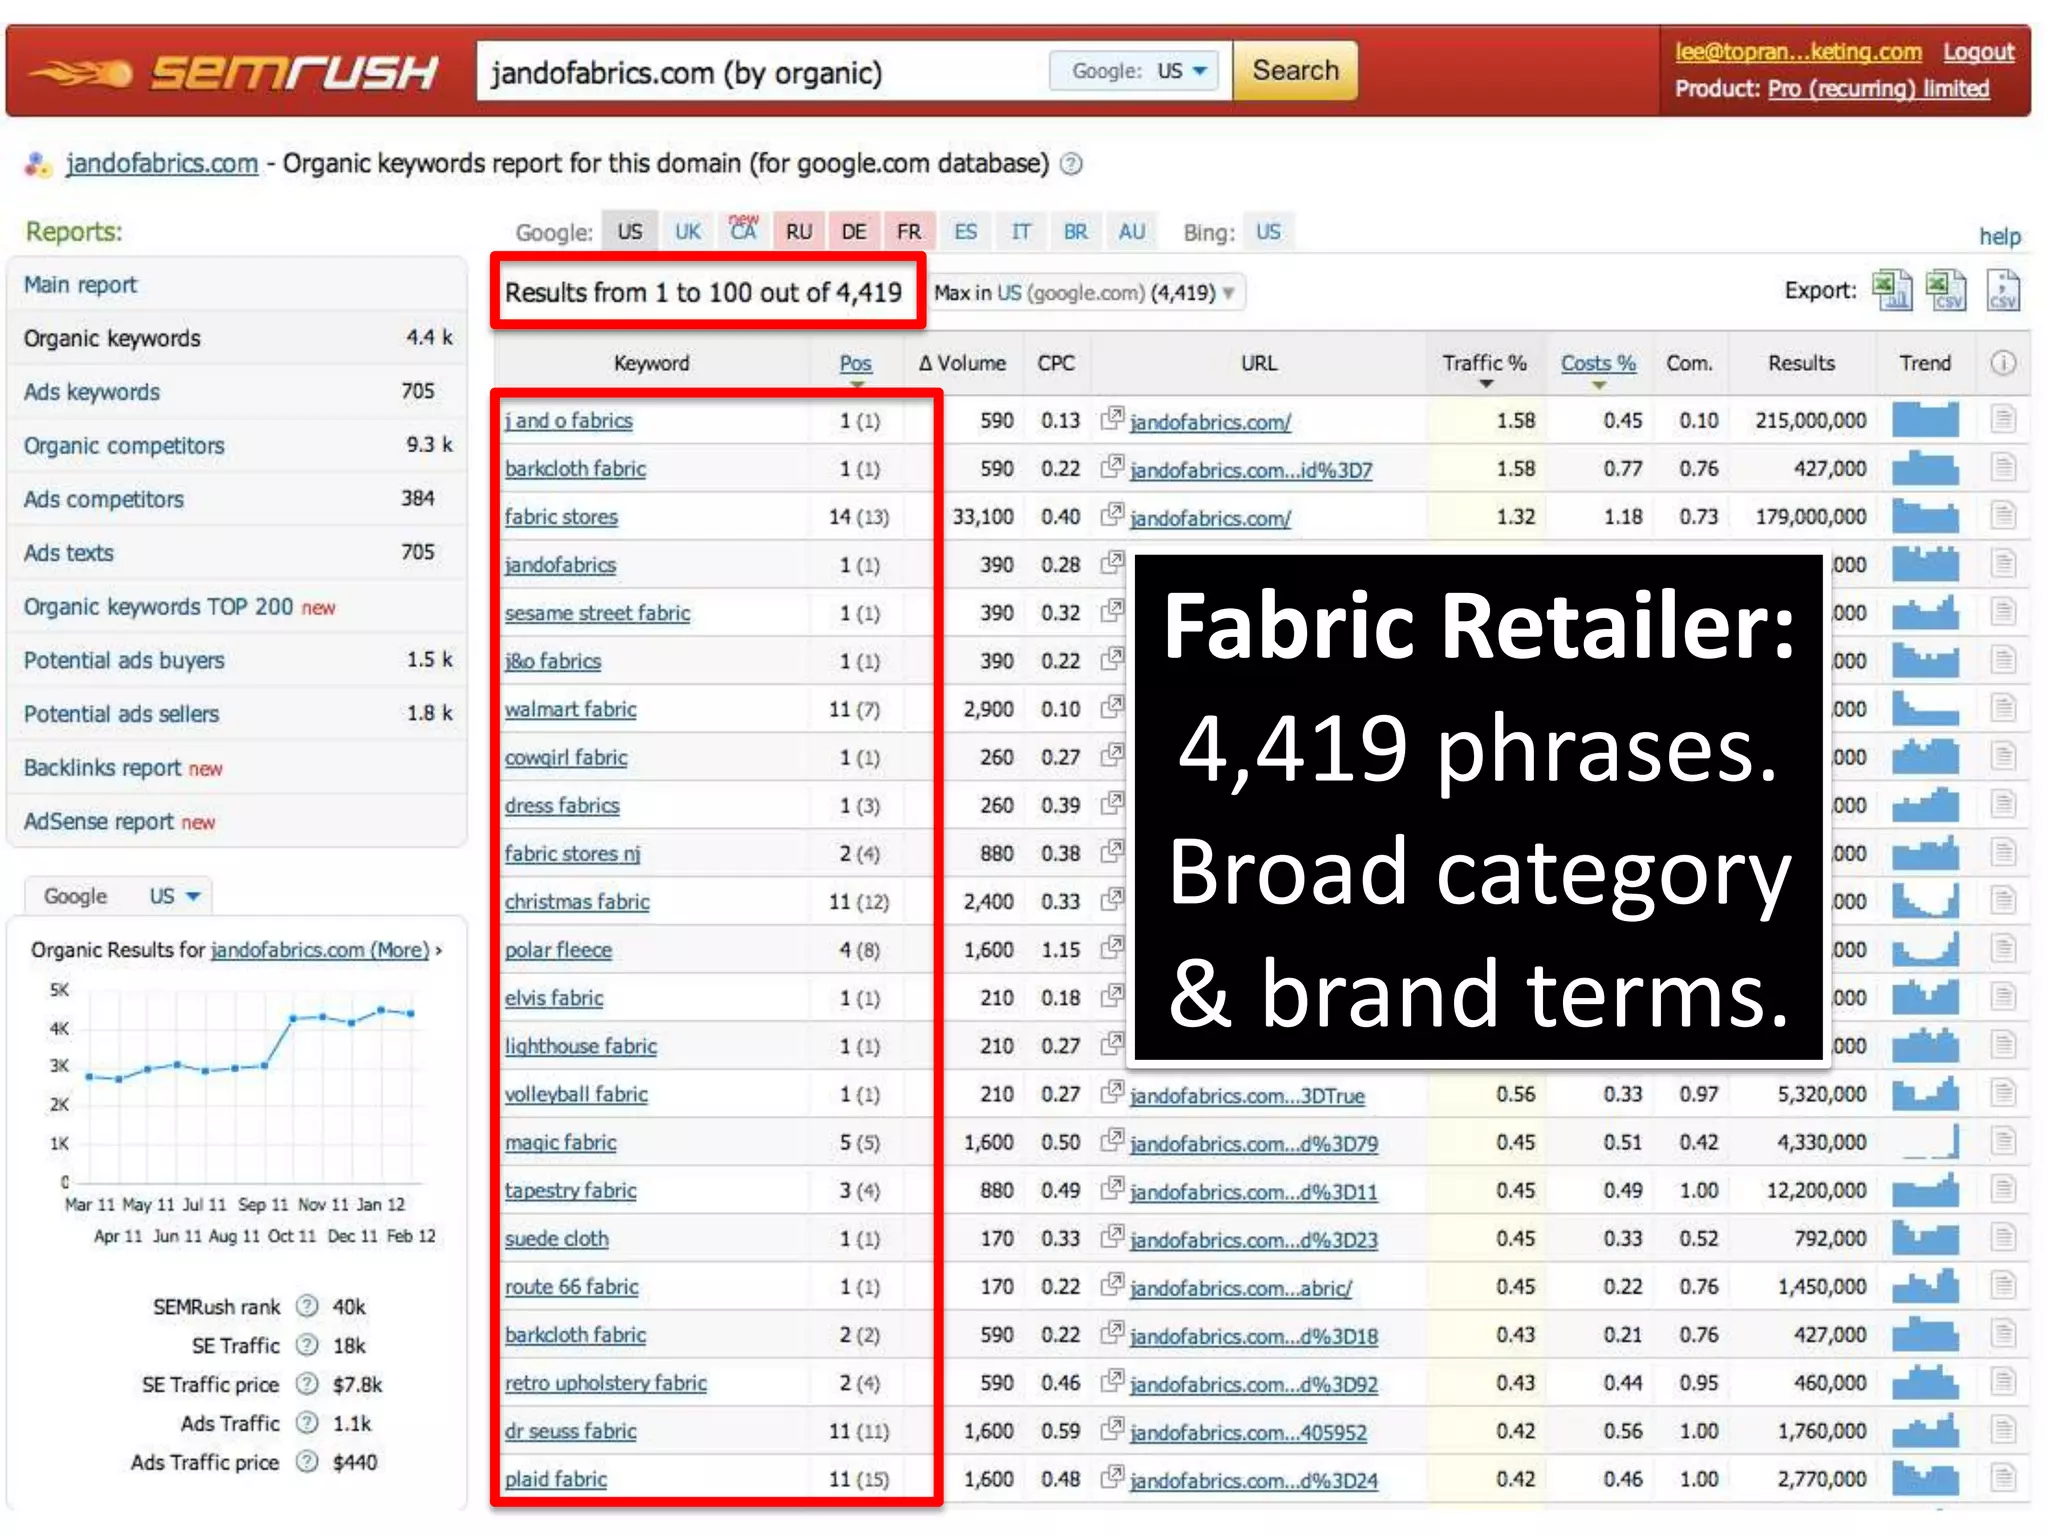
Task: Switch to Google RU database tab
Action: [x=798, y=232]
